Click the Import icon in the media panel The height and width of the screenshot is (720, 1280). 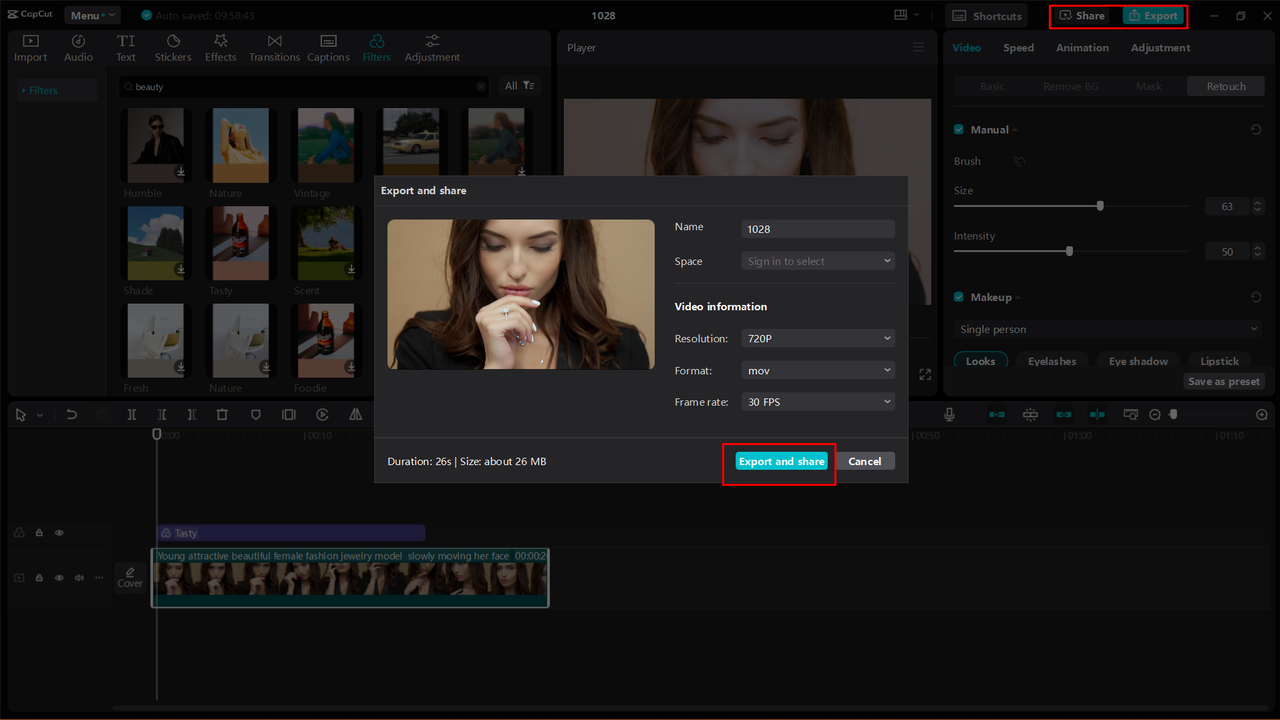click(30, 46)
